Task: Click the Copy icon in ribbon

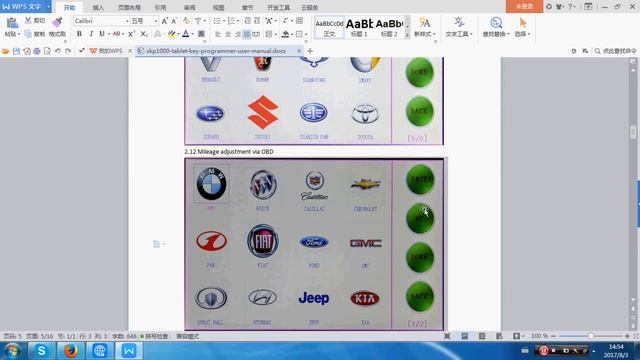Action: click(28, 34)
